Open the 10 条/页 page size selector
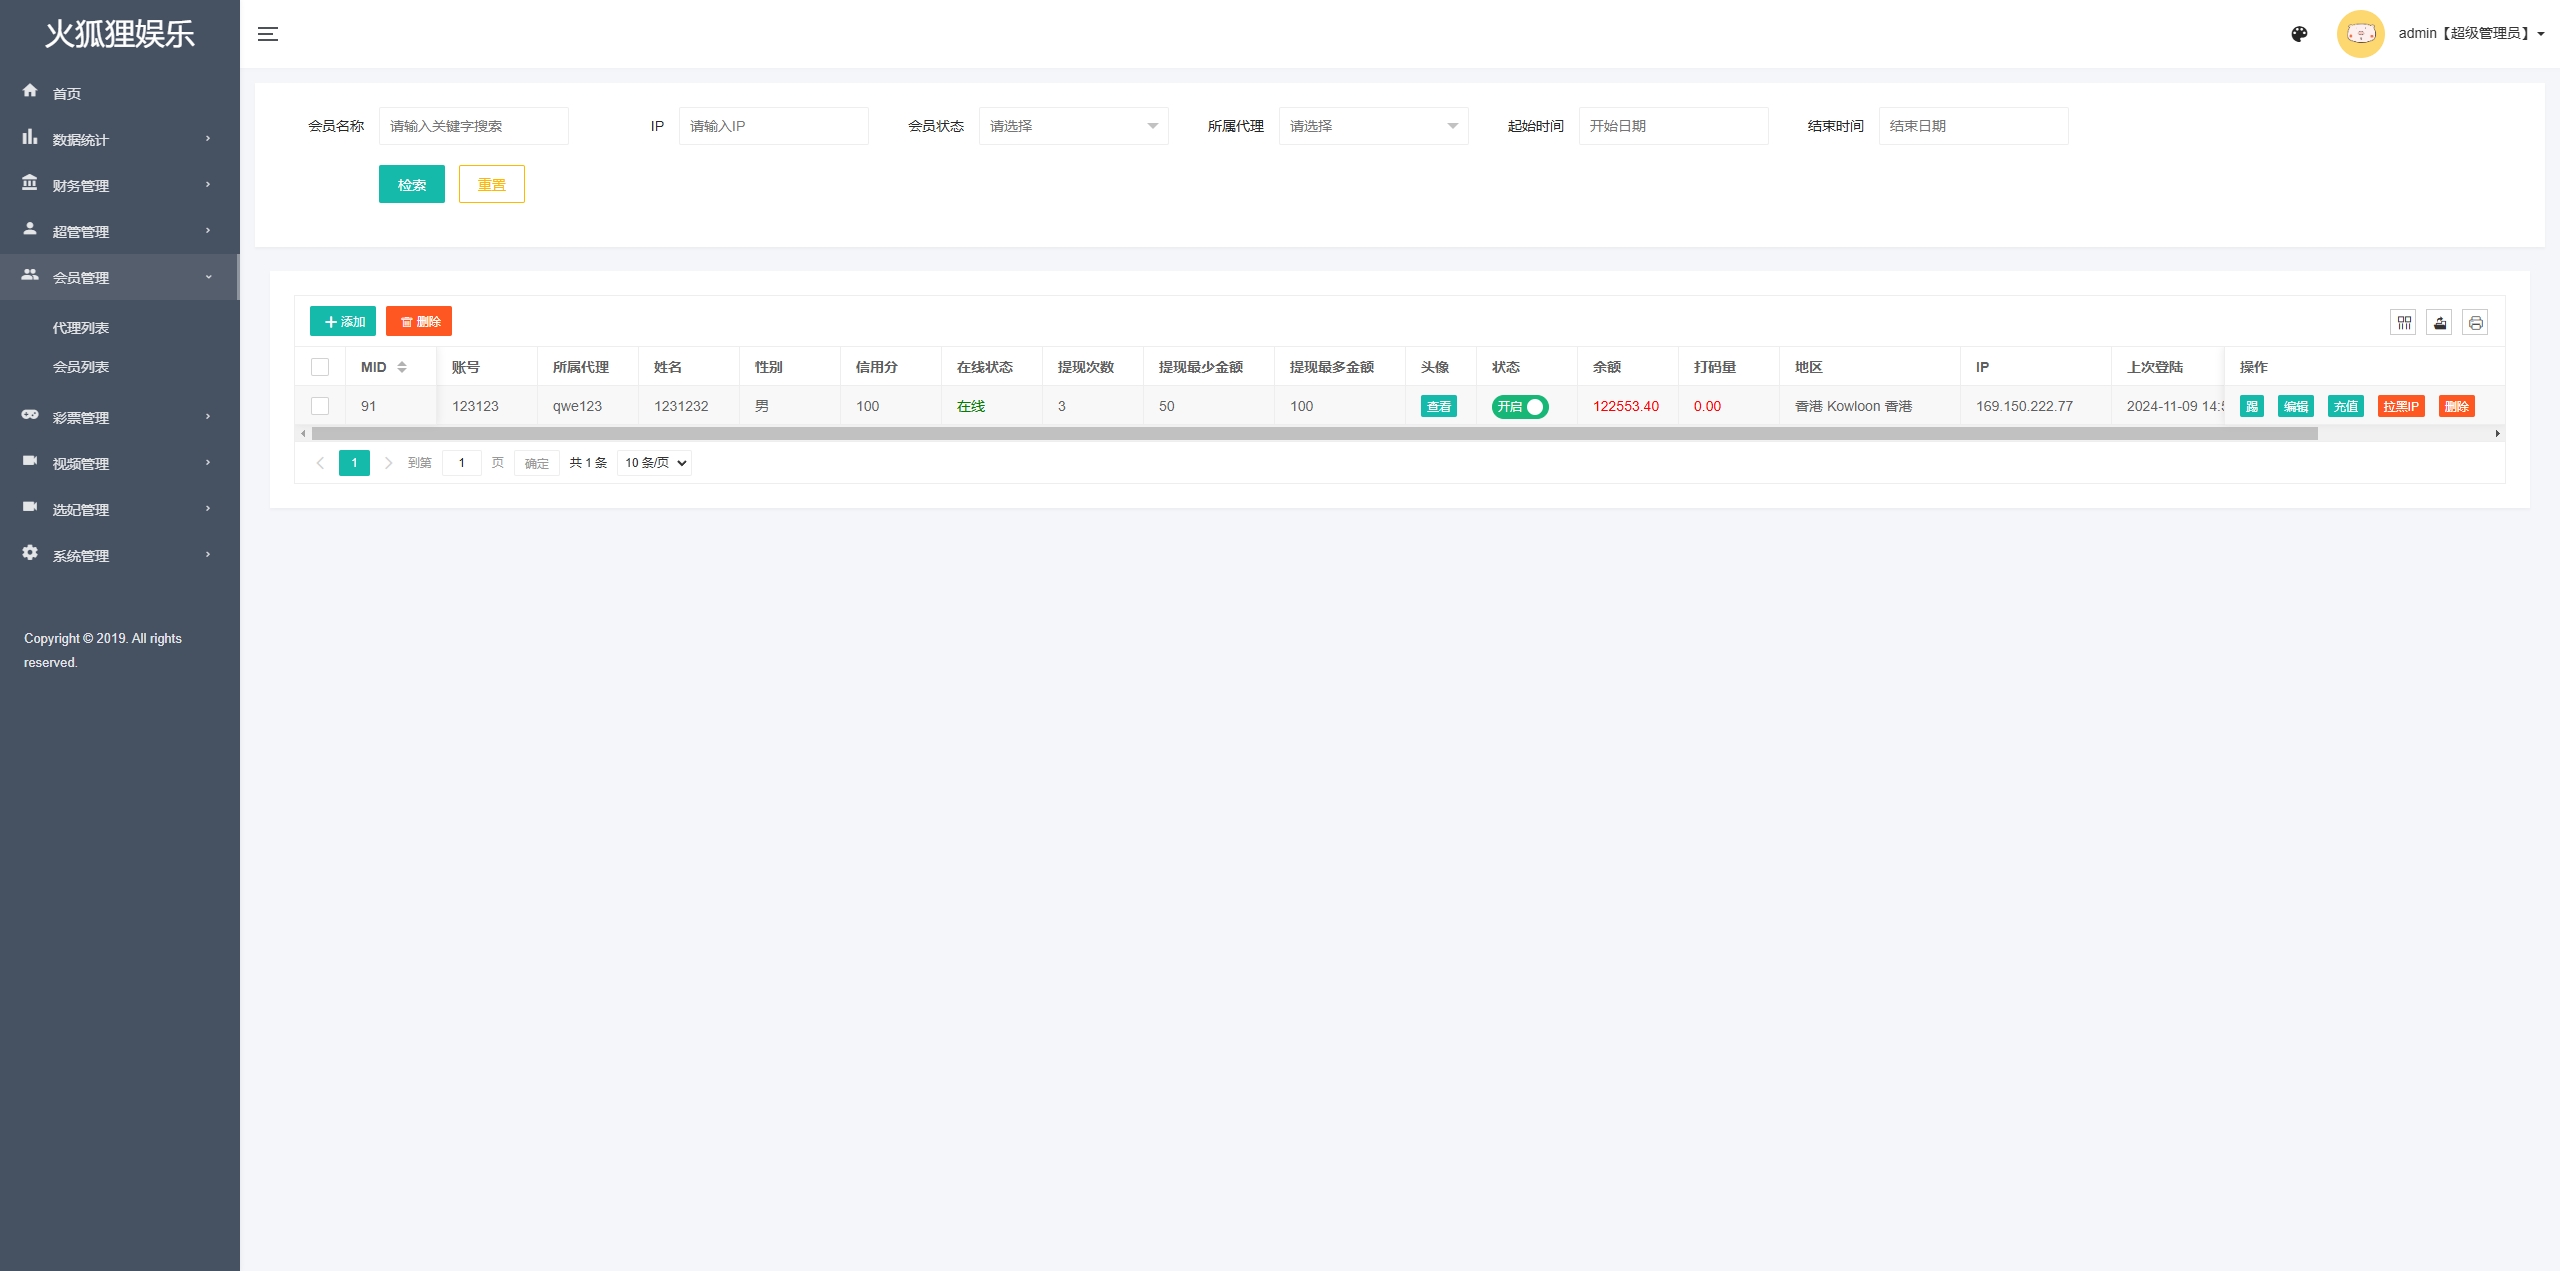Image resolution: width=2560 pixels, height=1271 pixels. click(x=655, y=463)
